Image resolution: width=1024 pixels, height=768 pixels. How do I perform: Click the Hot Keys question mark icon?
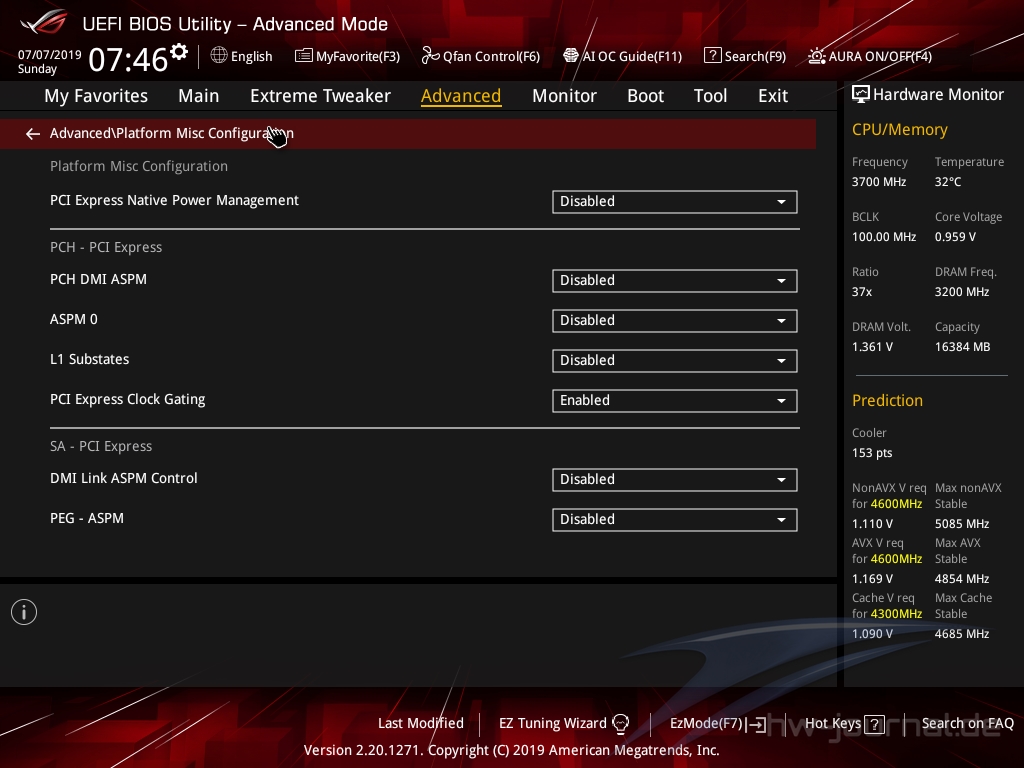(874, 724)
